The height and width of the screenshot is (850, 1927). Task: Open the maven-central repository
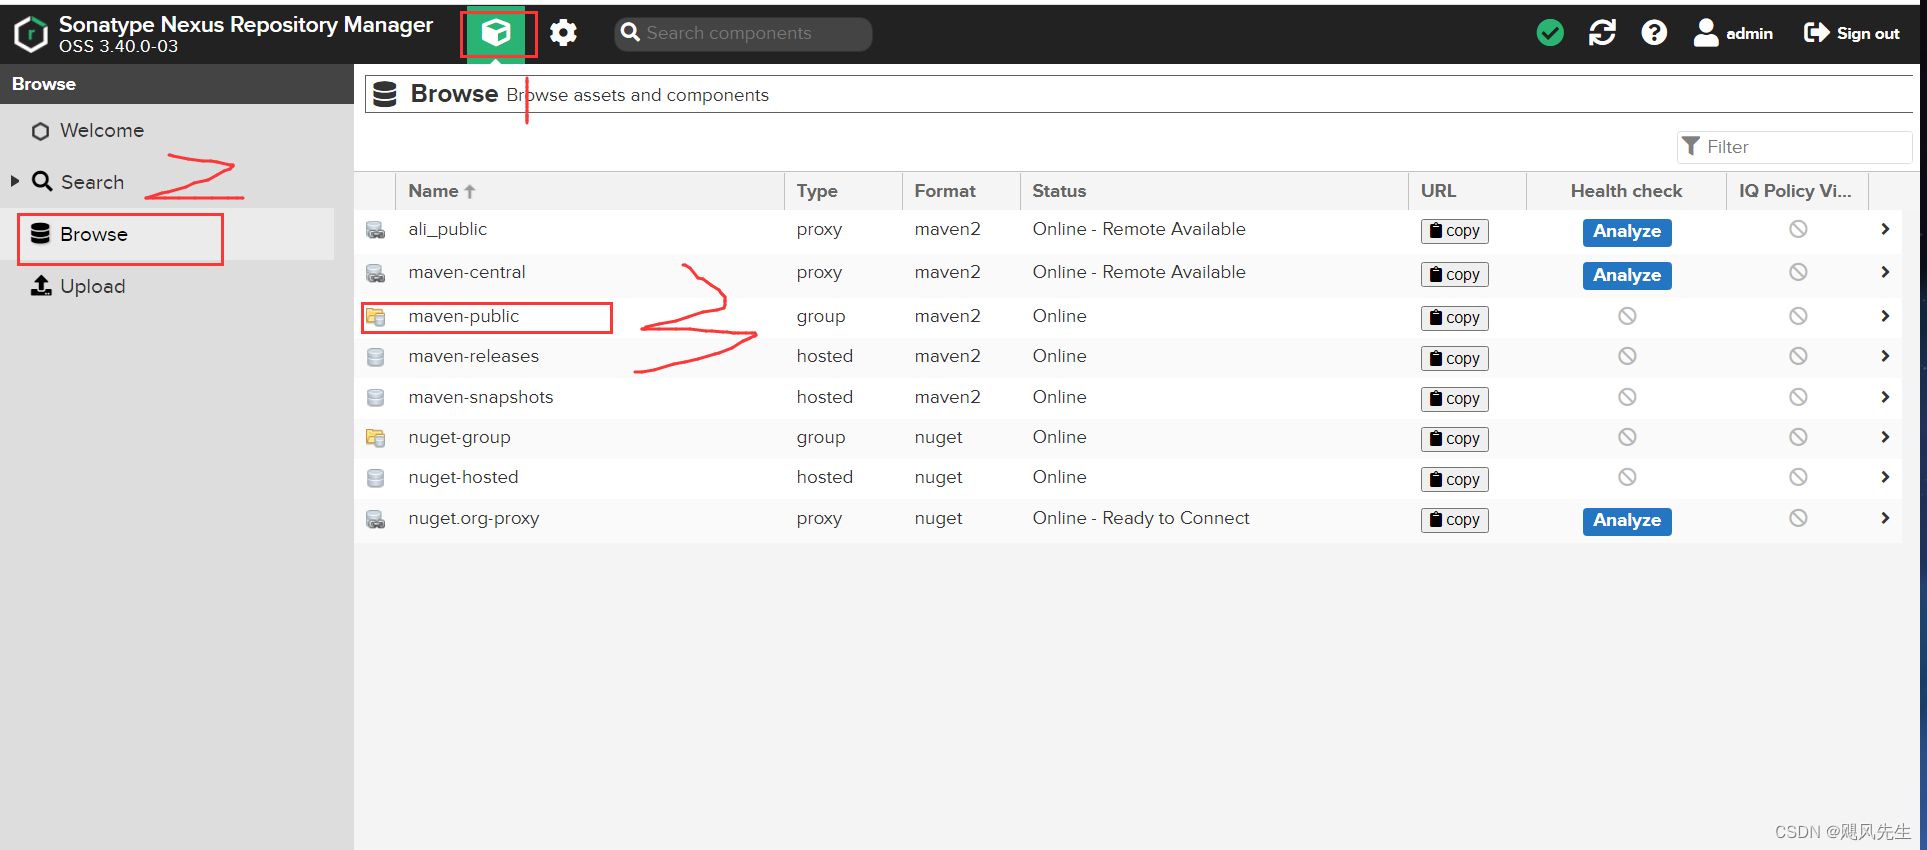point(467,272)
